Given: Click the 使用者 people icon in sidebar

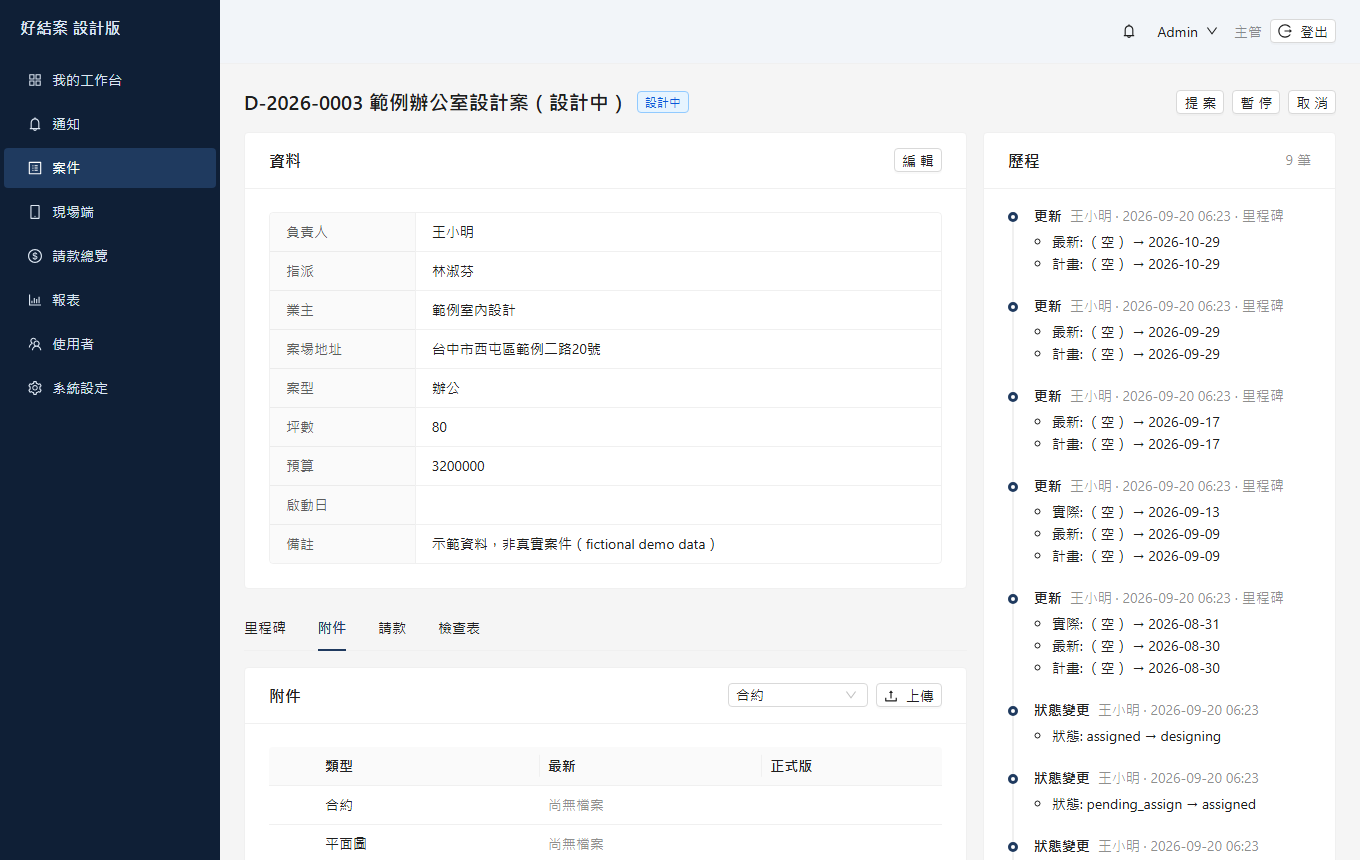Looking at the screenshot, I should [35, 344].
